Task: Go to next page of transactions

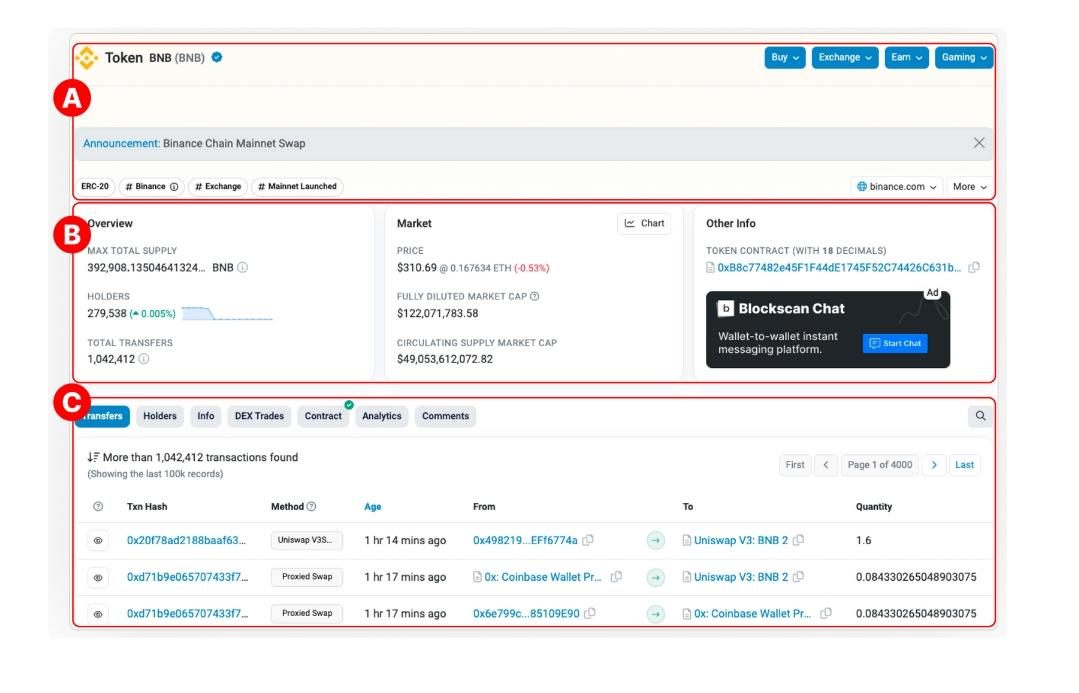Action: tap(934, 465)
